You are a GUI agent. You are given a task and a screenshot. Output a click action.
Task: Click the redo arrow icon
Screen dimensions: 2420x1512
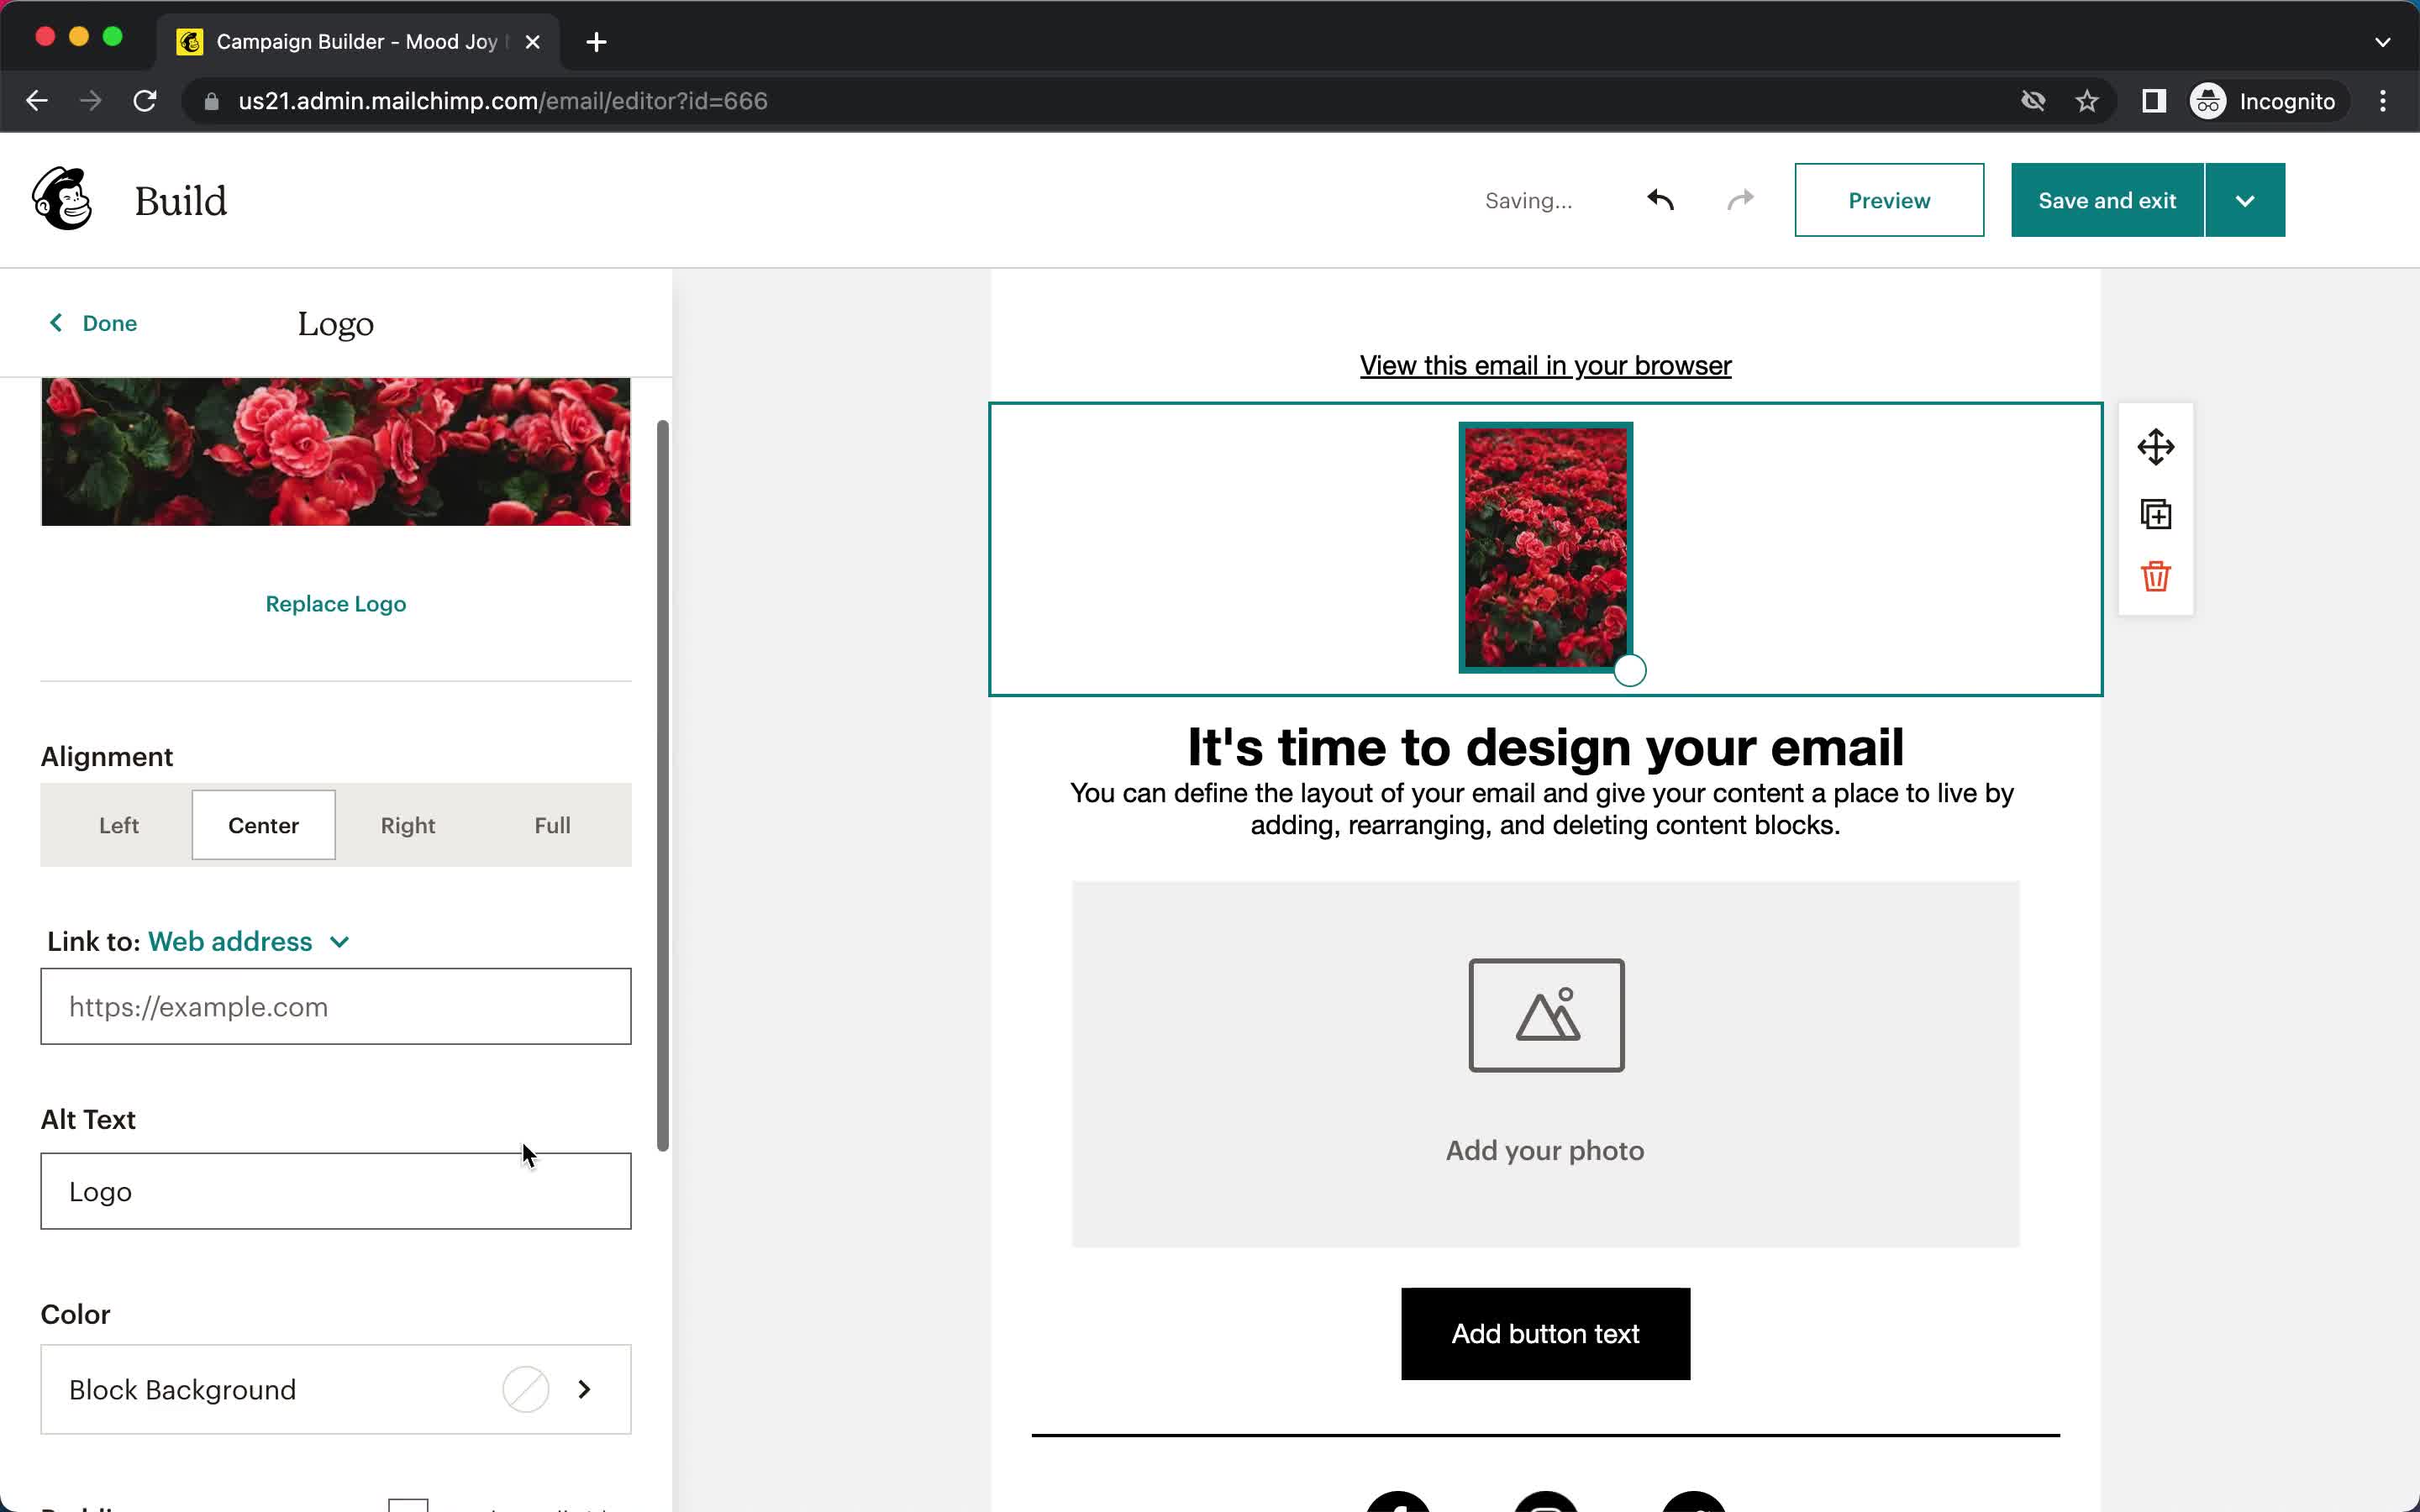[x=1740, y=198]
